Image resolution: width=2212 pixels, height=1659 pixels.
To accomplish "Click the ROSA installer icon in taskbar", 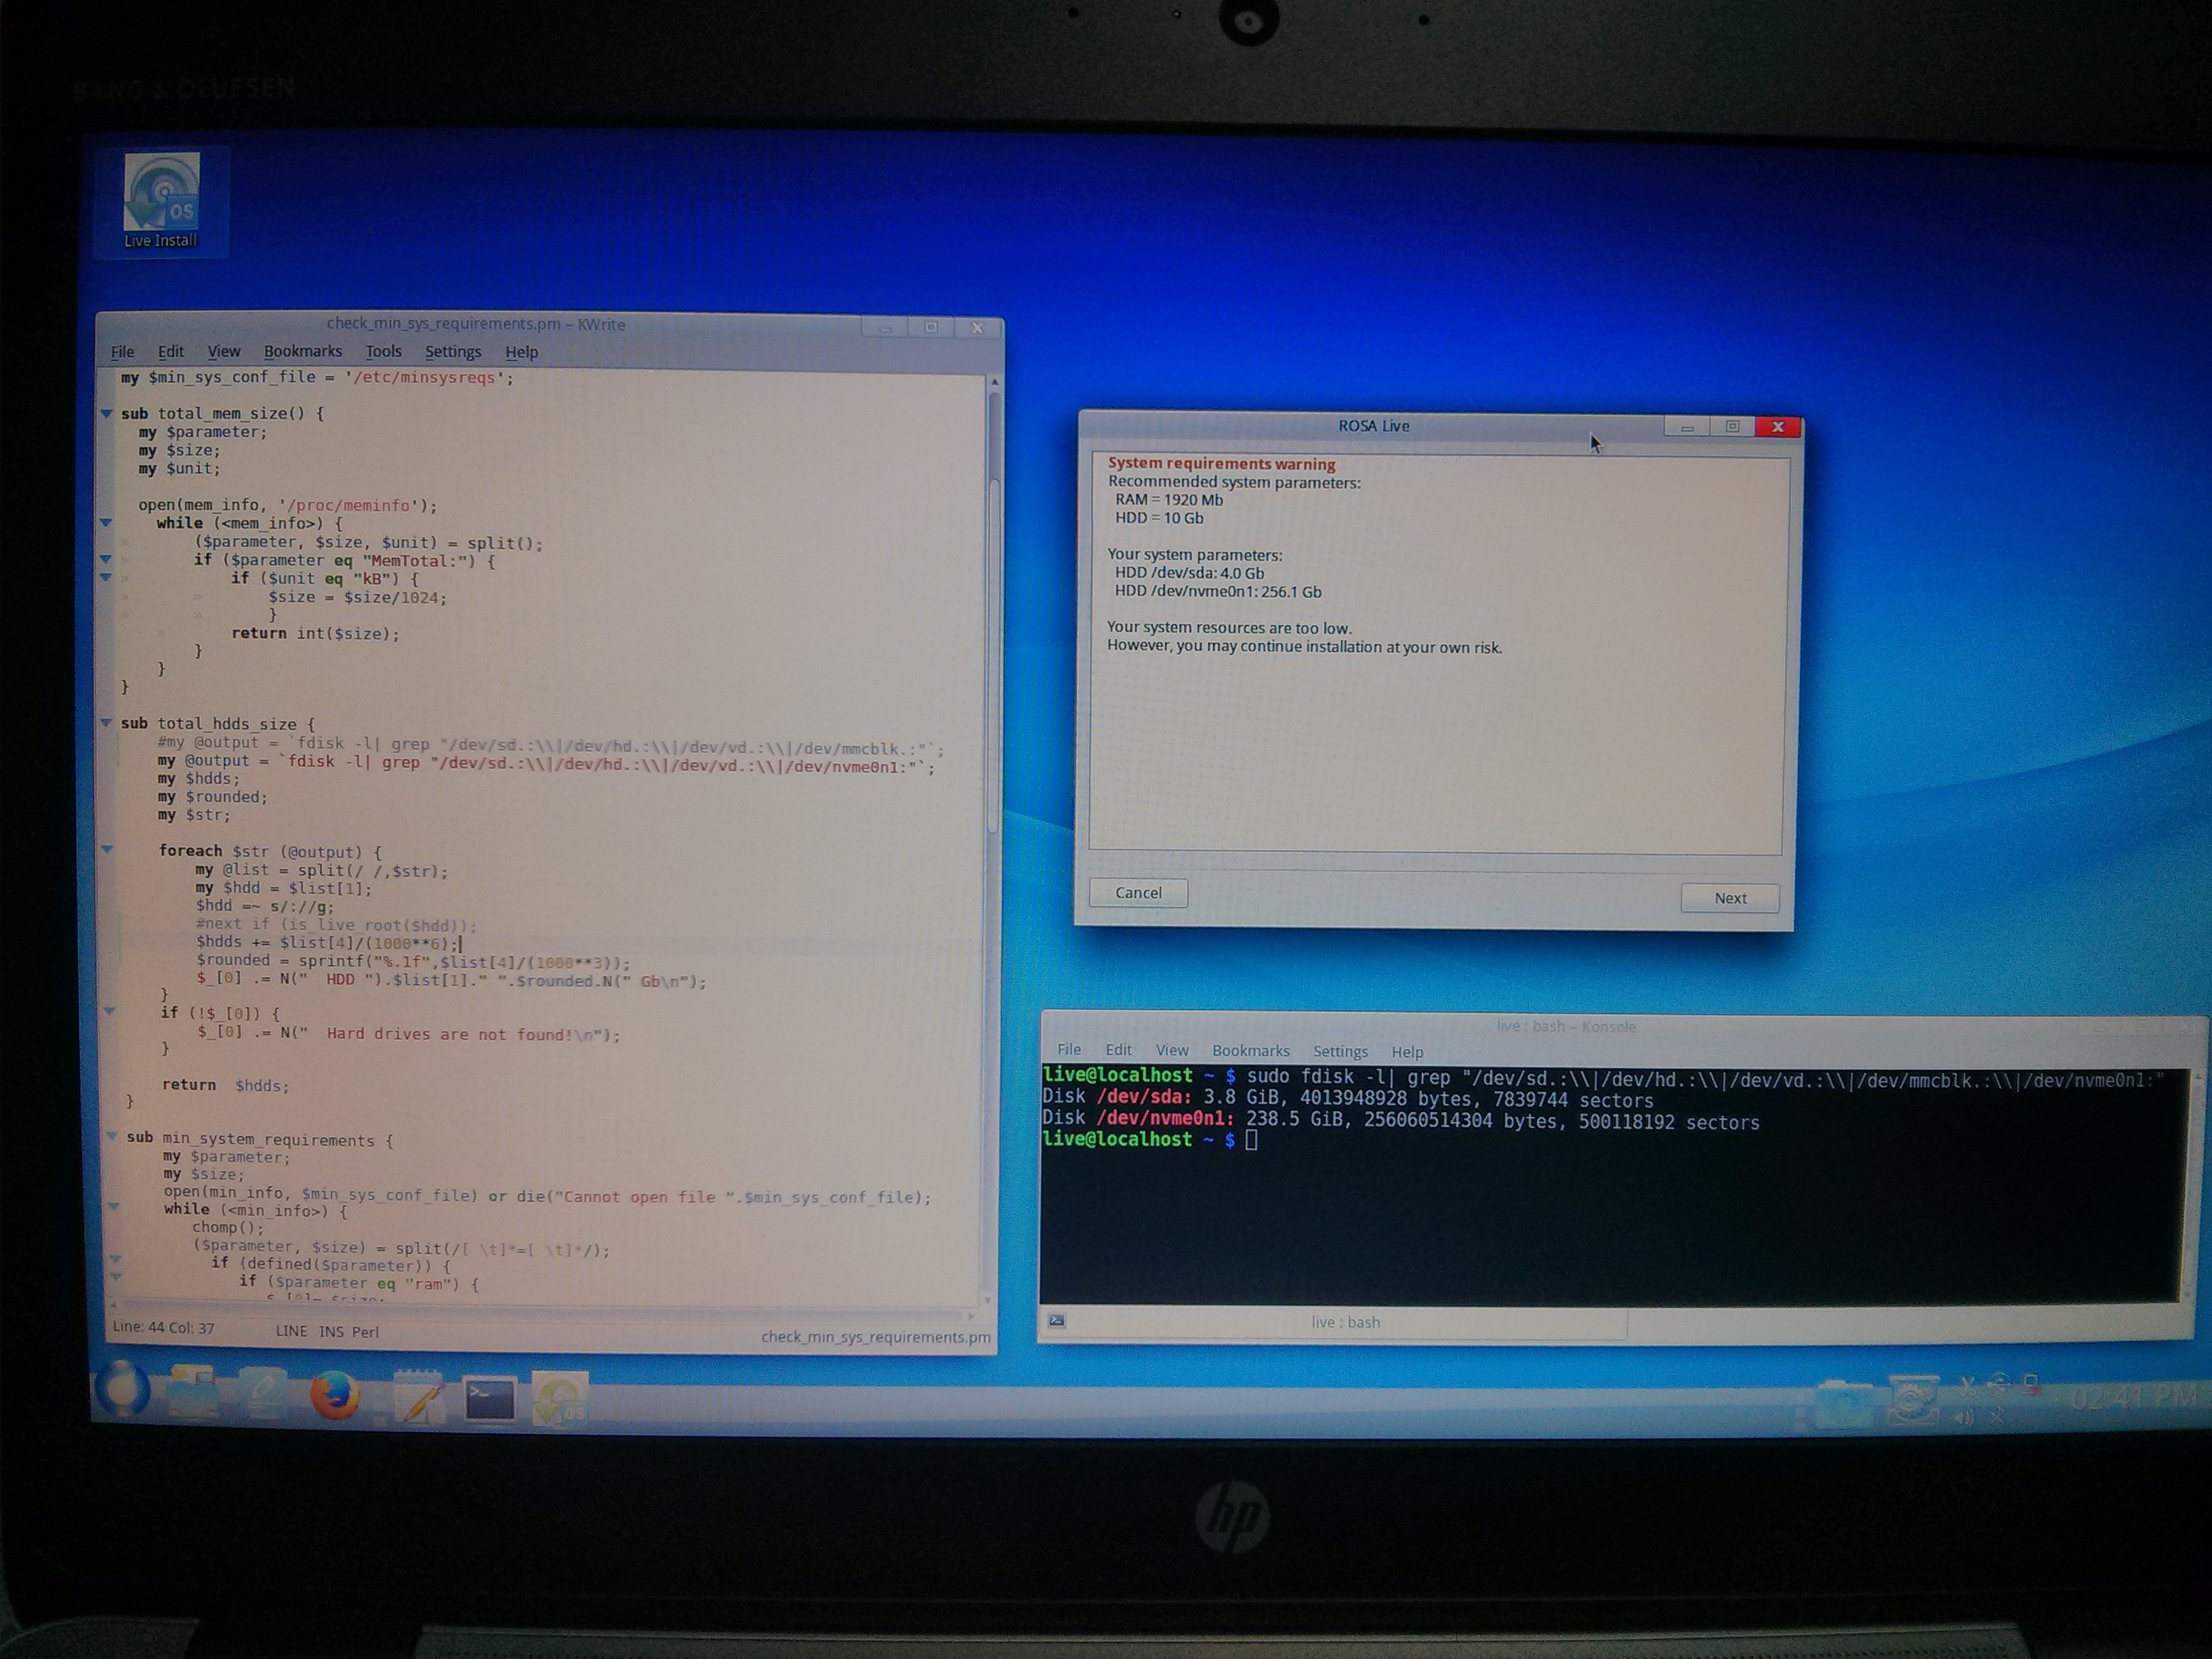I will pyautogui.click(x=560, y=1398).
